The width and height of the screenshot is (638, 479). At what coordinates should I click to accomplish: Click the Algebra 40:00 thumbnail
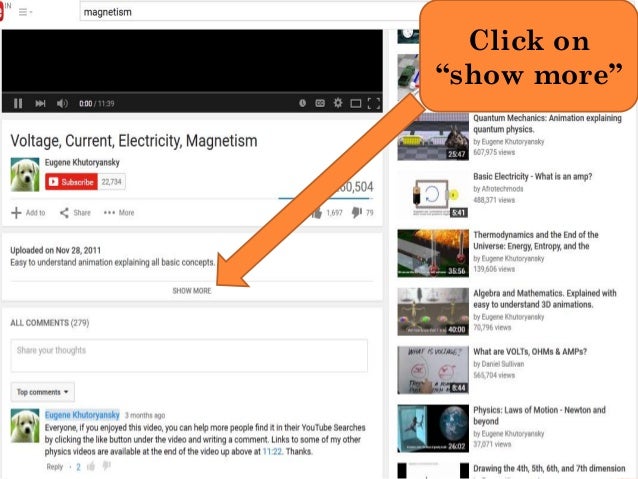[x=433, y=312]
